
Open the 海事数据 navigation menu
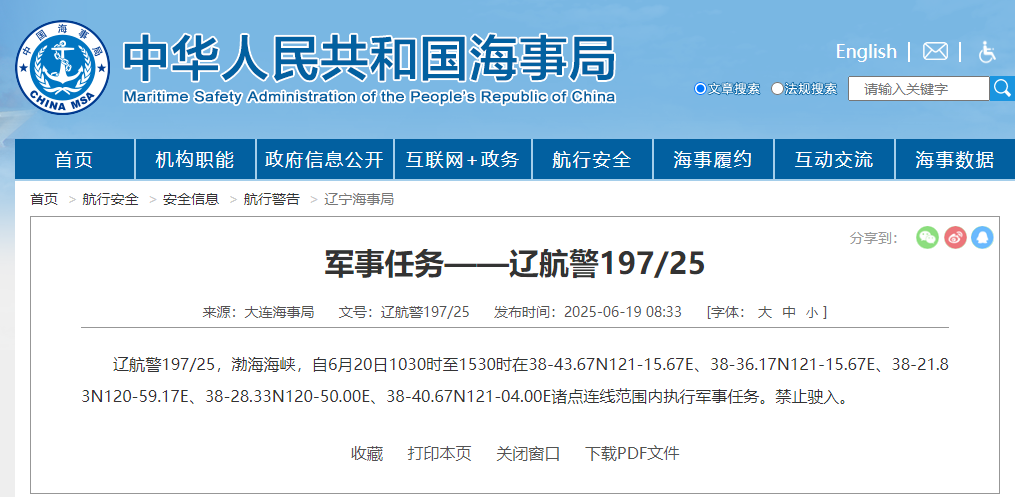pos(954,160)
